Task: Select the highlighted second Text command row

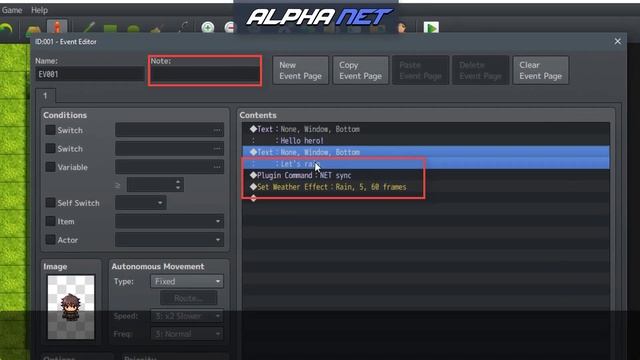Action: 426,152
